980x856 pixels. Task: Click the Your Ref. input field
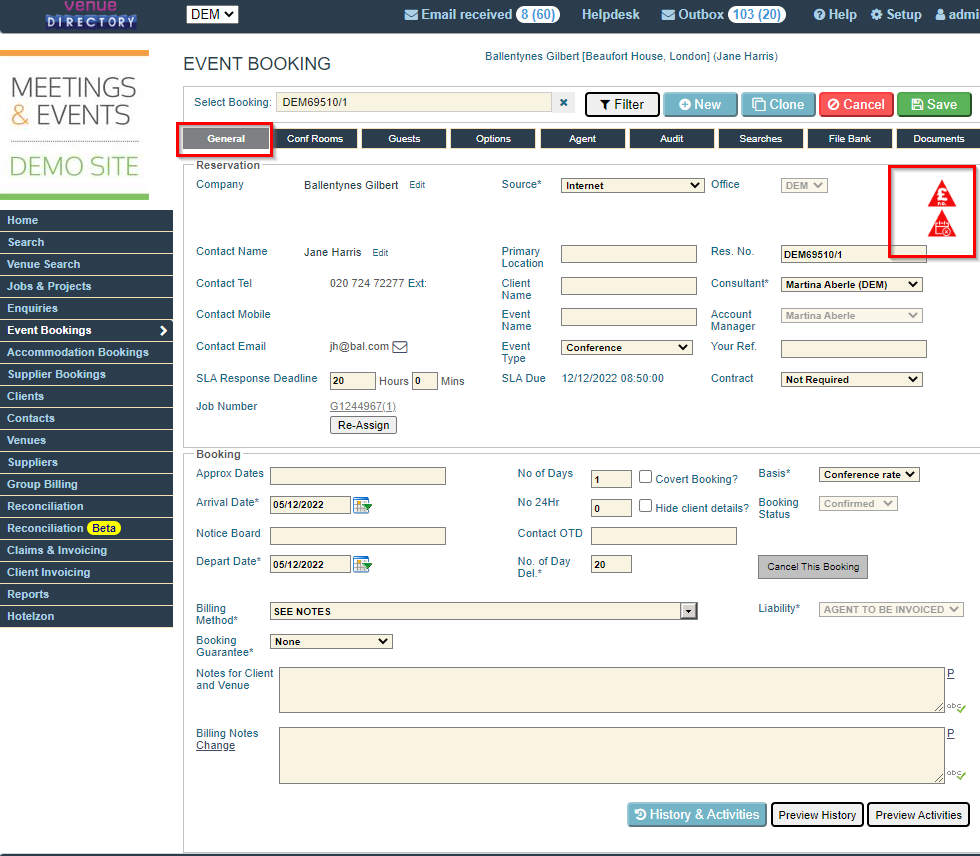pos(853,349)
